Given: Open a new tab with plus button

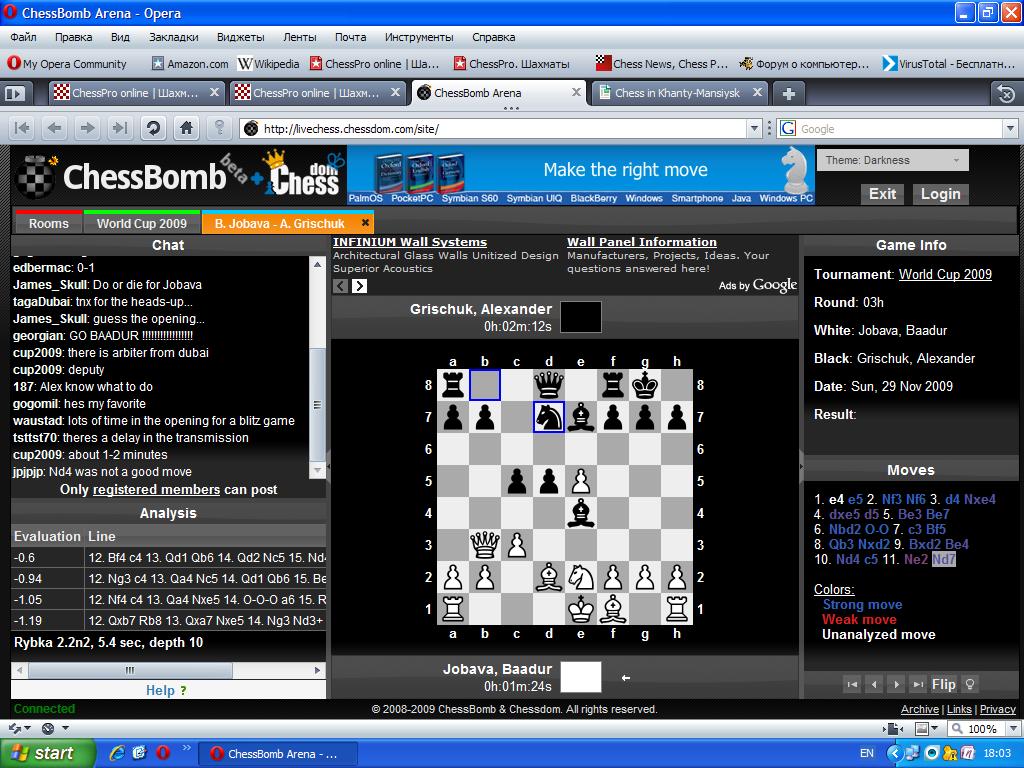Looking at the screenshot, I should click(x=789, y=93).
